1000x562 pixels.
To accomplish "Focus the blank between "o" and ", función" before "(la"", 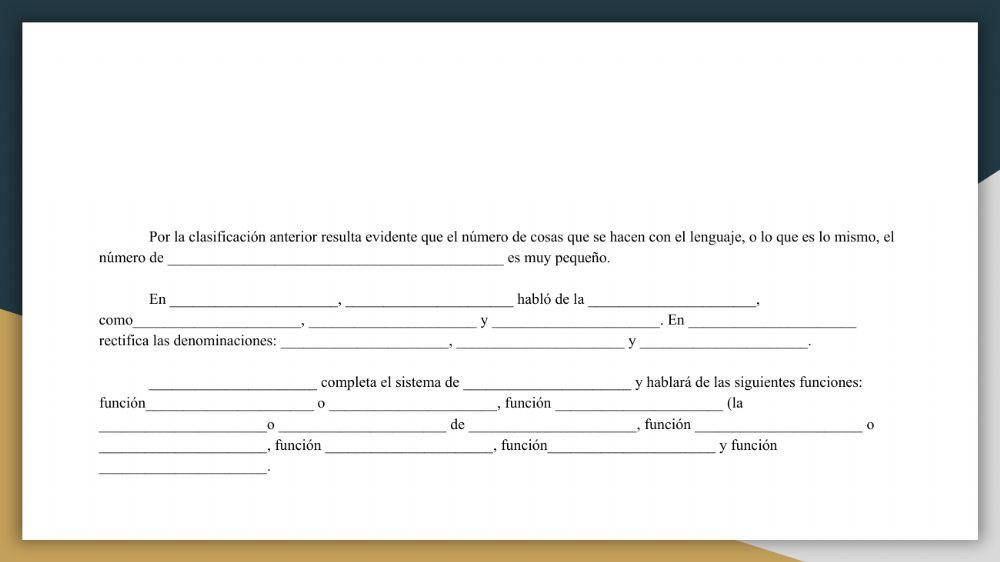I will click(x=413, y=404).
